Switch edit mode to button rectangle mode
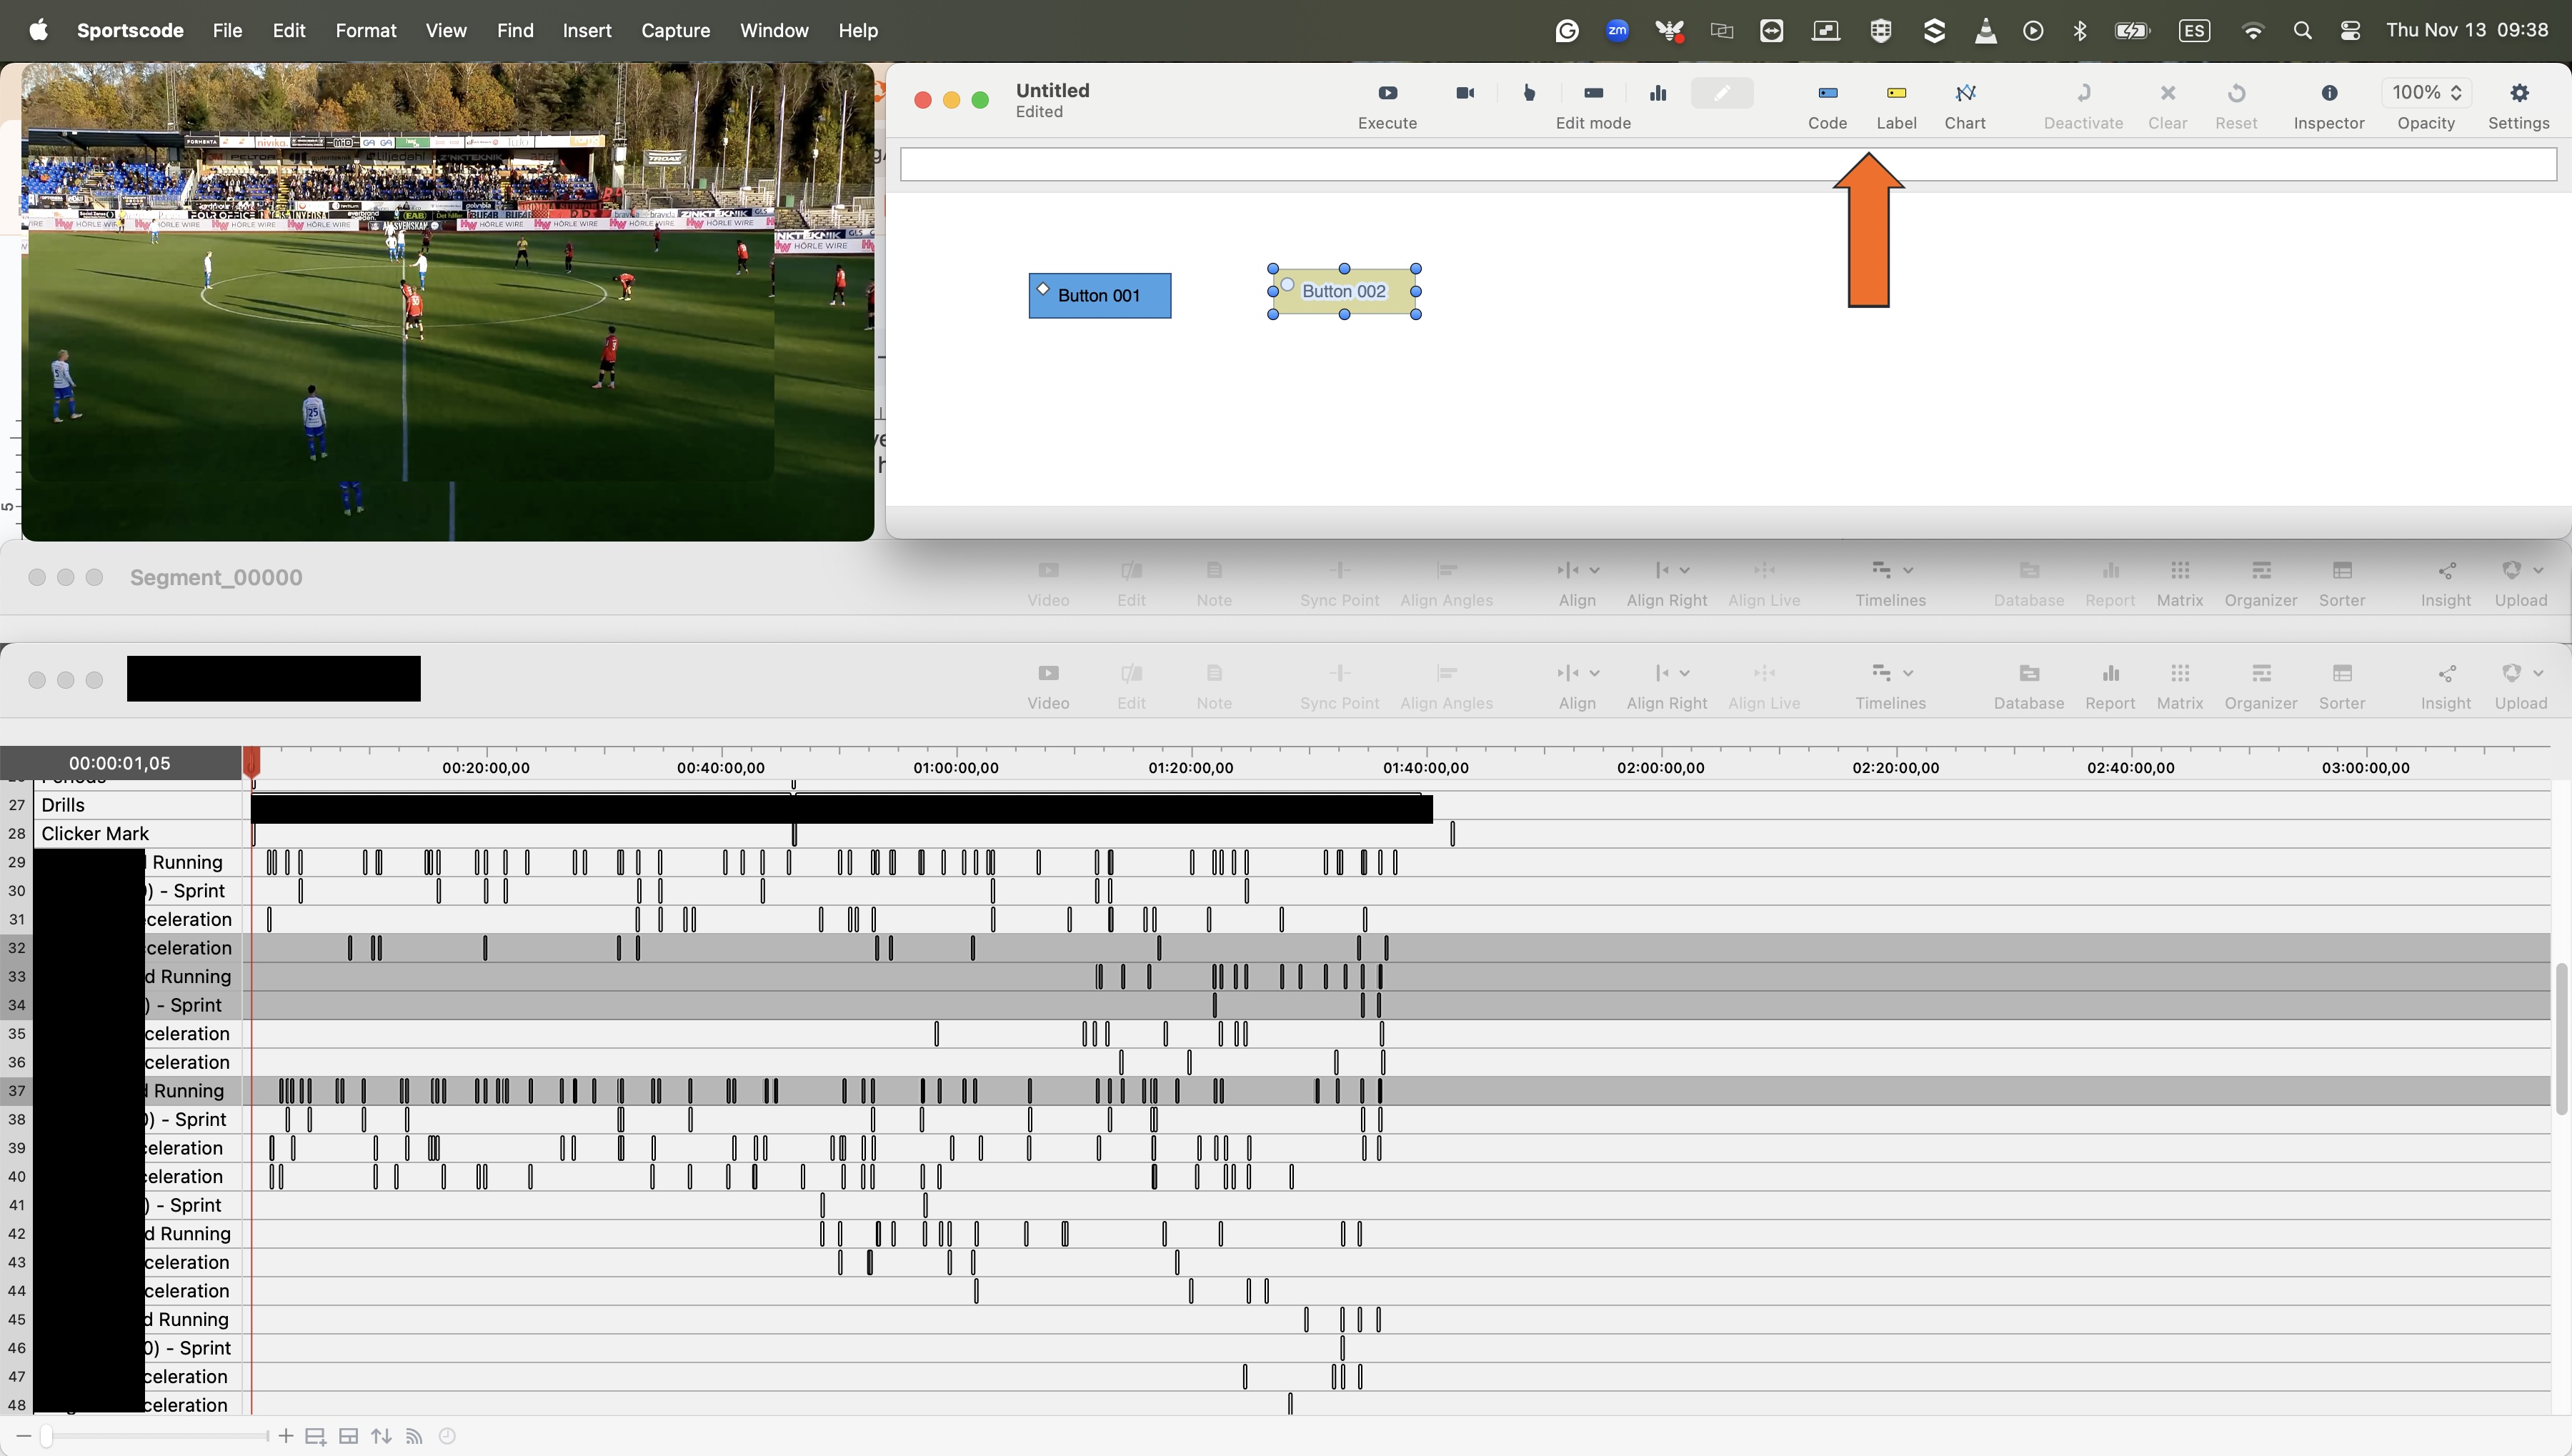The image size is (2572, 1456). 1594,93
